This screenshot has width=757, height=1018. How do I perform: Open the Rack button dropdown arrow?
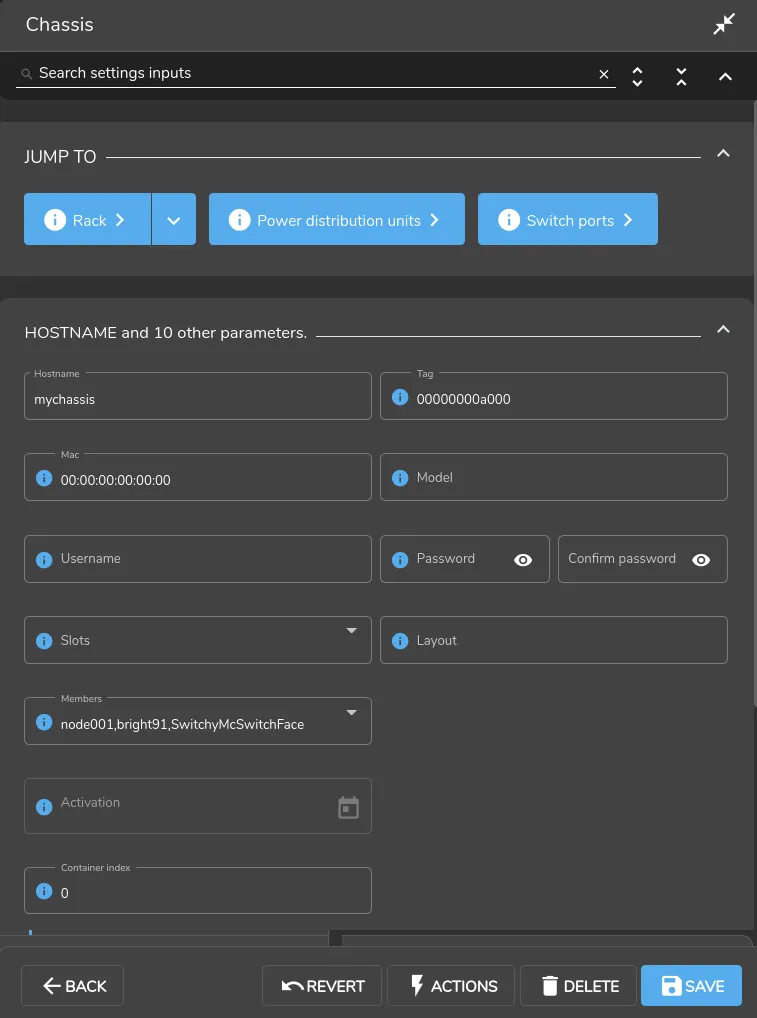(173, 219)
